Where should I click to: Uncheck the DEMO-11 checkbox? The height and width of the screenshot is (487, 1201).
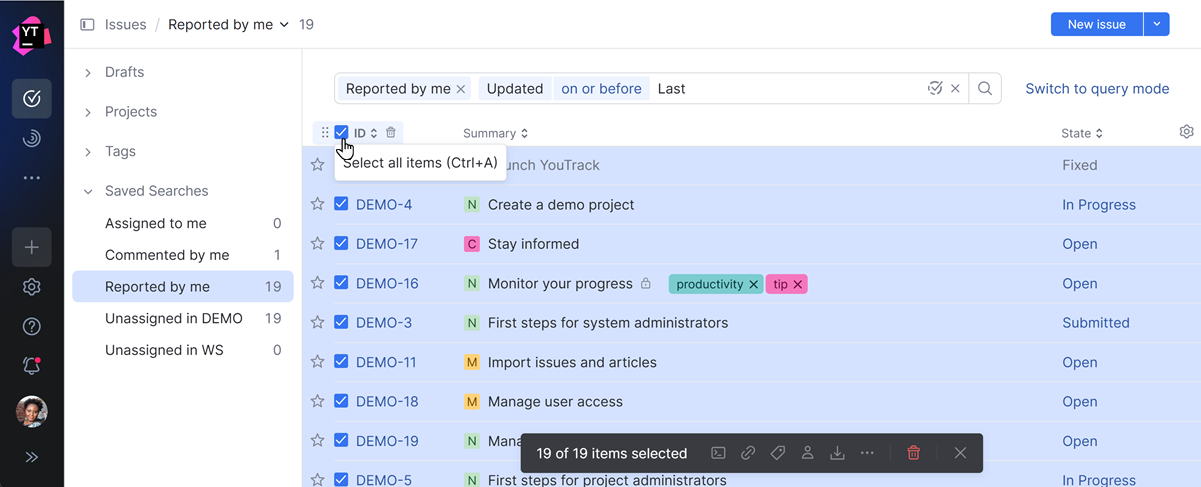coord(341,362)
